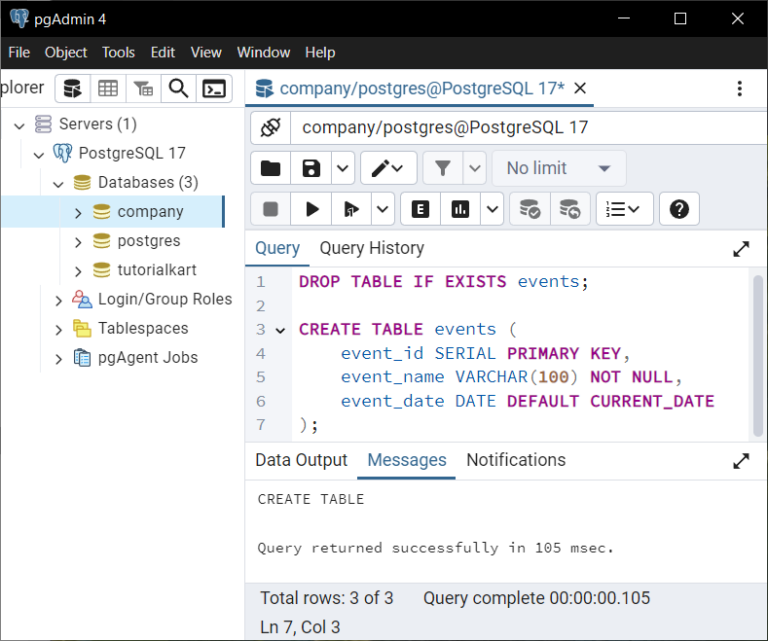Maximize the query editor with expand arrows
The image size is (768, 641).
(x=741, y=249)
